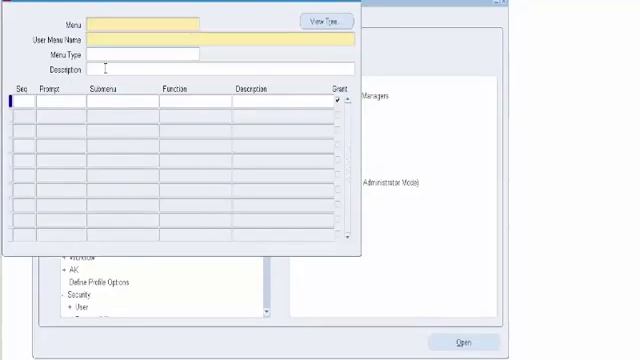
Task: Click the Prompt column header
Action: [x=49, y=89]
